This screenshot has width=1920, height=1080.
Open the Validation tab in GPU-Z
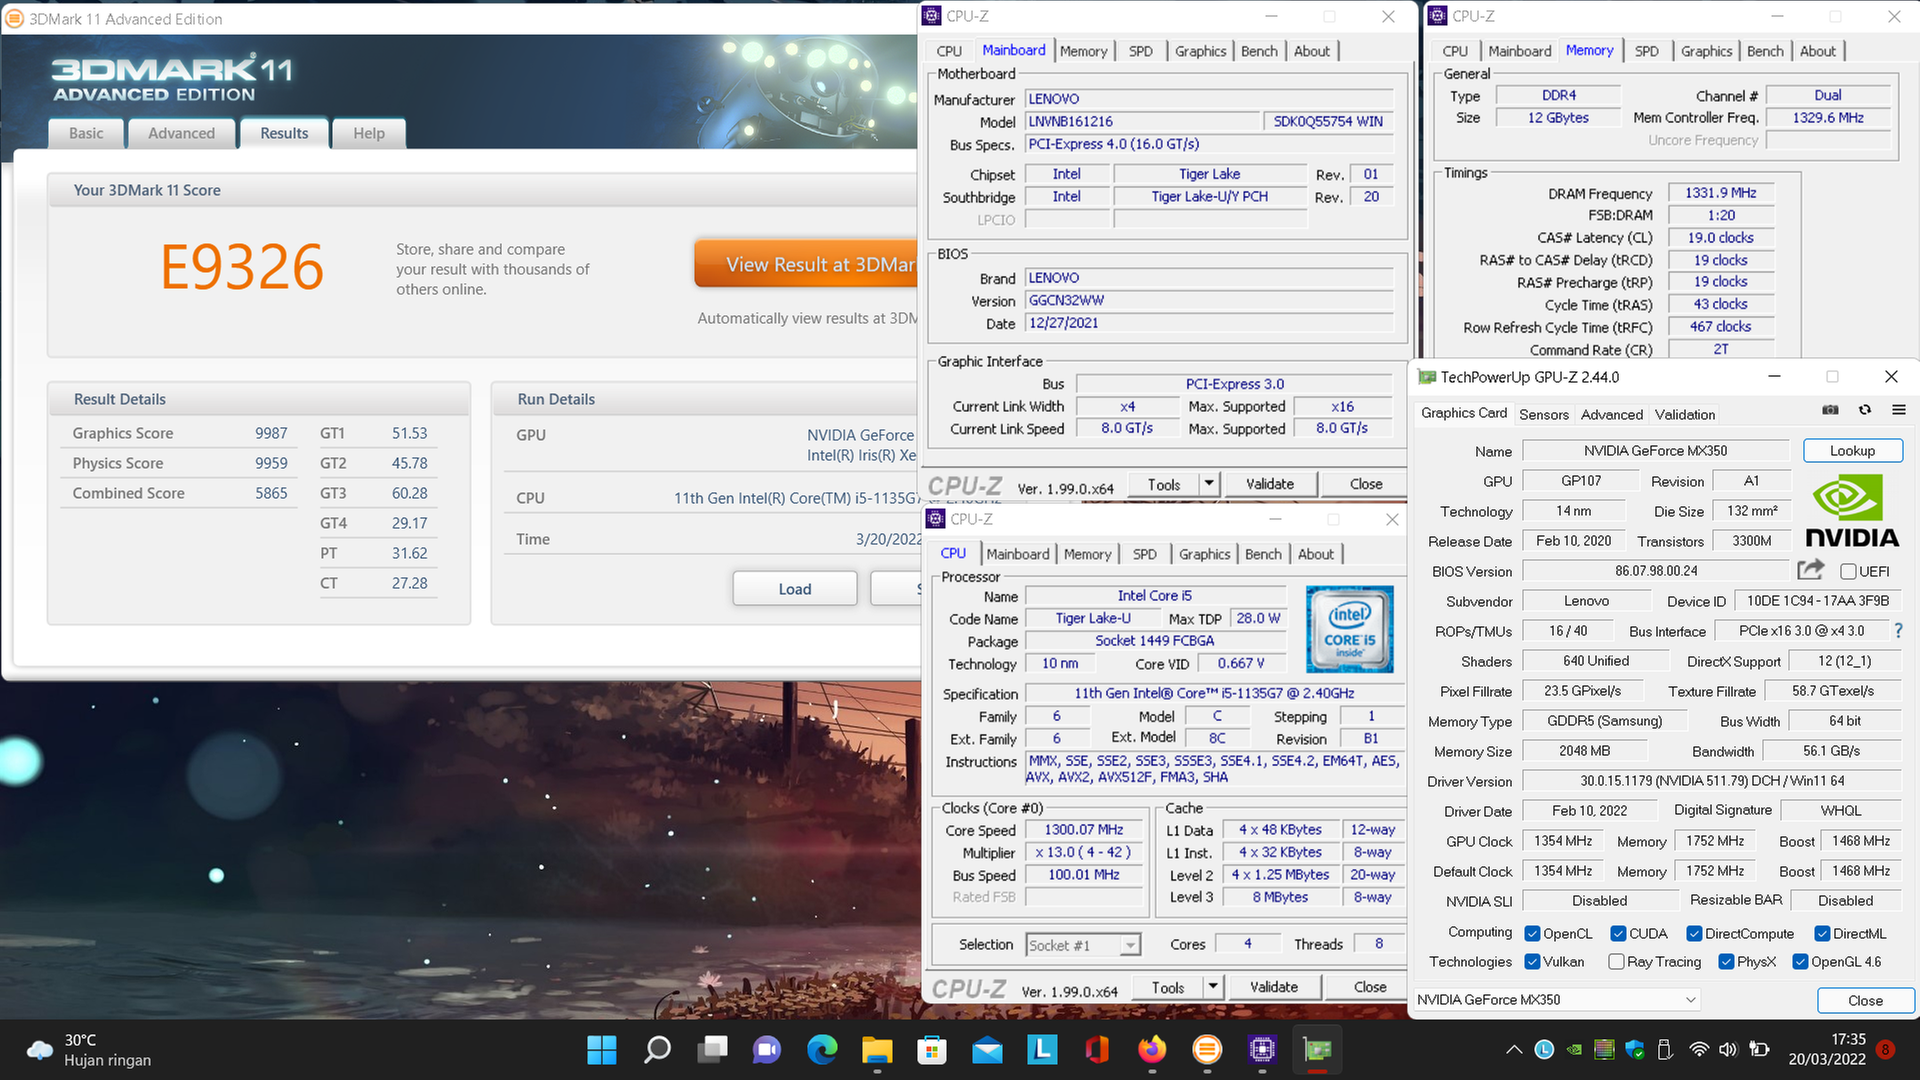coord(1685,414)
